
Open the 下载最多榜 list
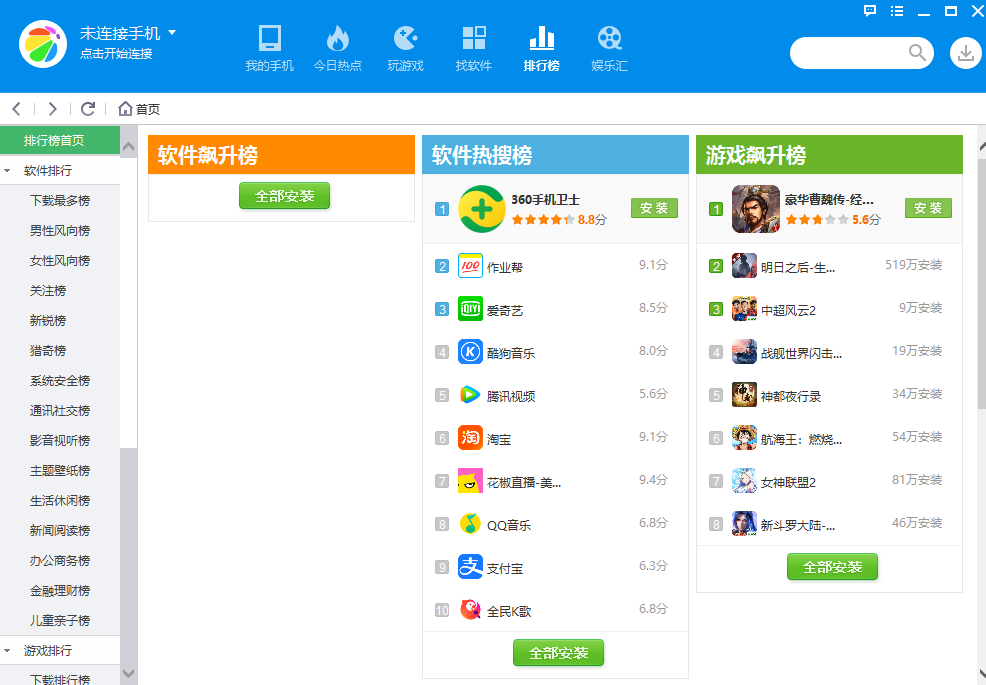pyautogui.click(x=60, y=201)
